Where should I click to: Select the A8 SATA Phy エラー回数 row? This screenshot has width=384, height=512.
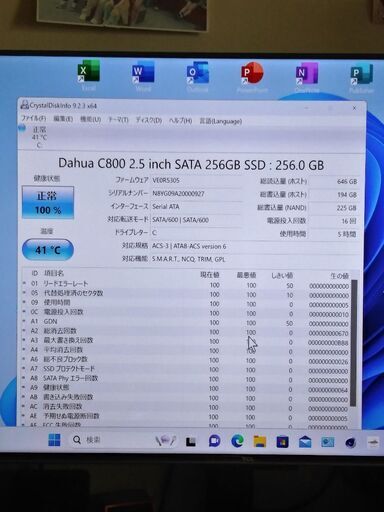click(x=186, y=379)
